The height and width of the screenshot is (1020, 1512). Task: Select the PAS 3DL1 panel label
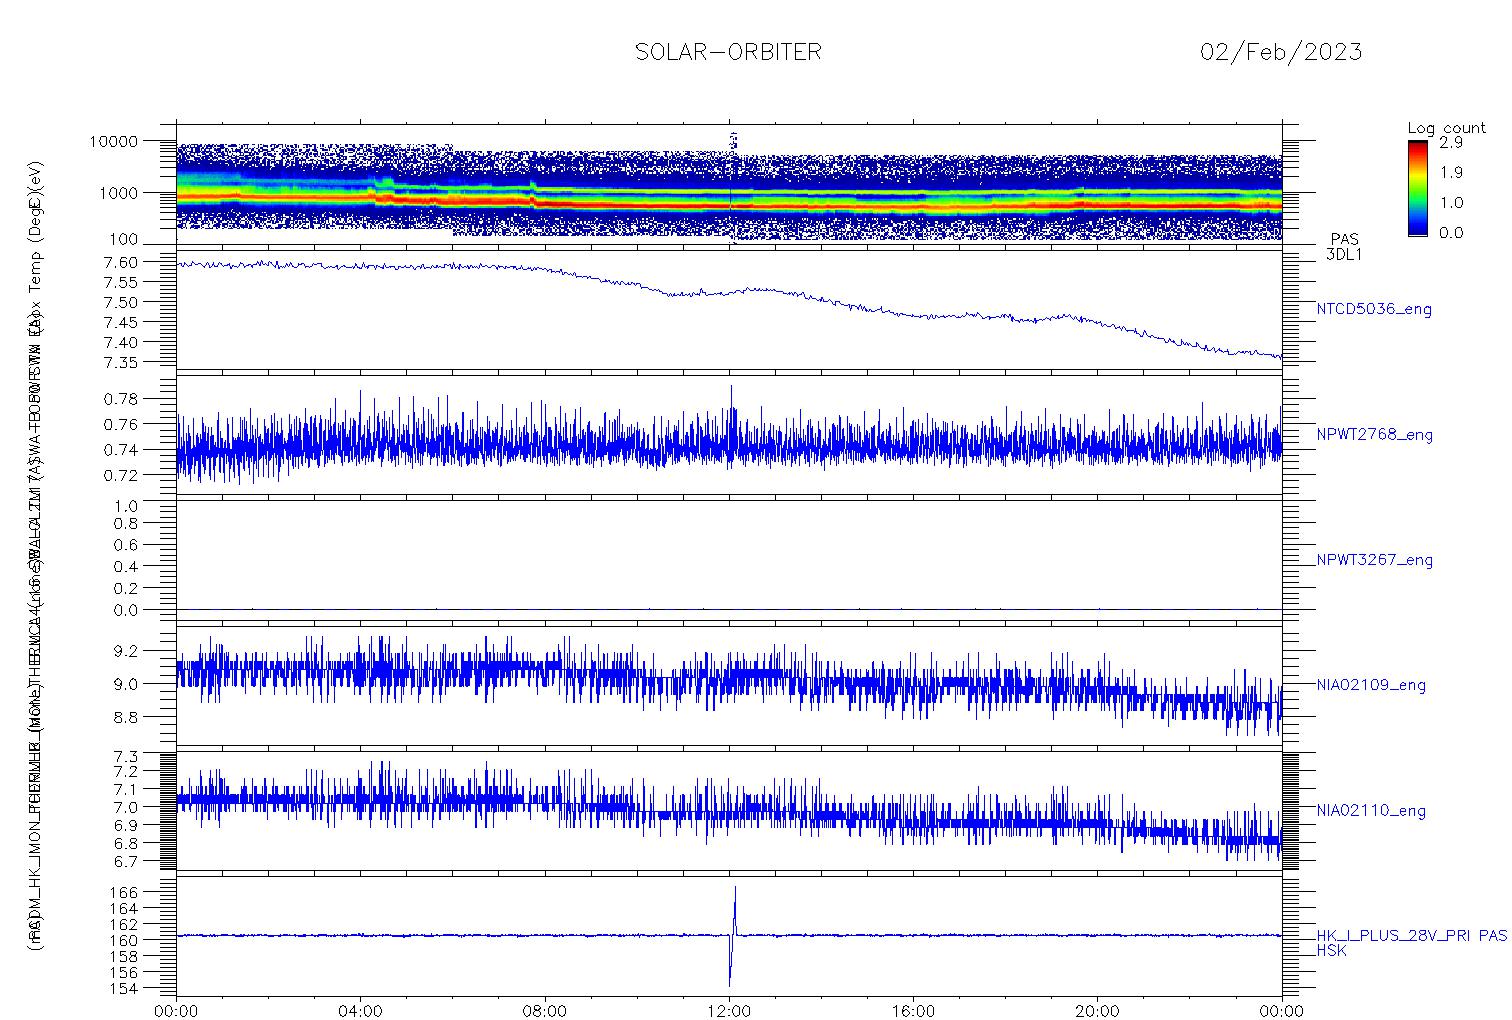[1344, 247]
